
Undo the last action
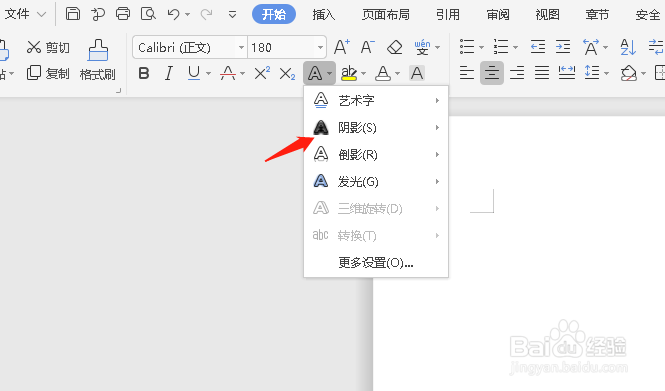[173, 14]
